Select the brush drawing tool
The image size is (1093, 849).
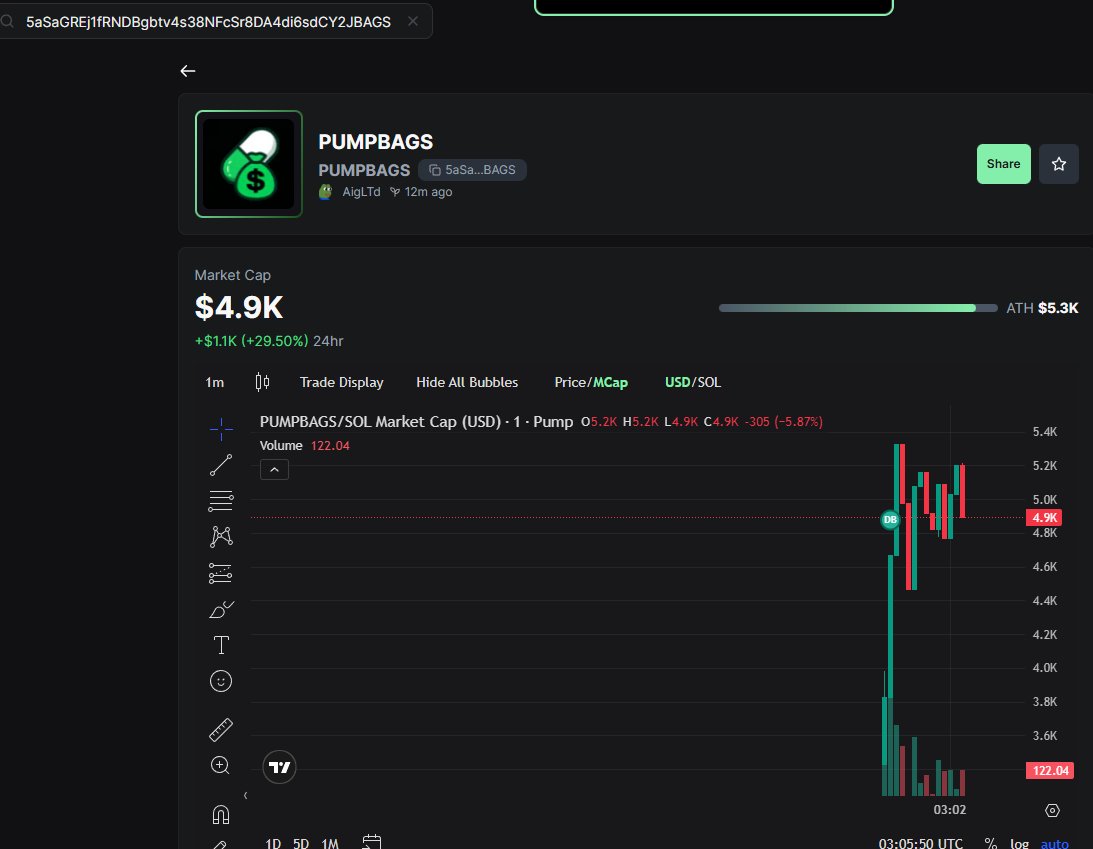tap(221, 609)
